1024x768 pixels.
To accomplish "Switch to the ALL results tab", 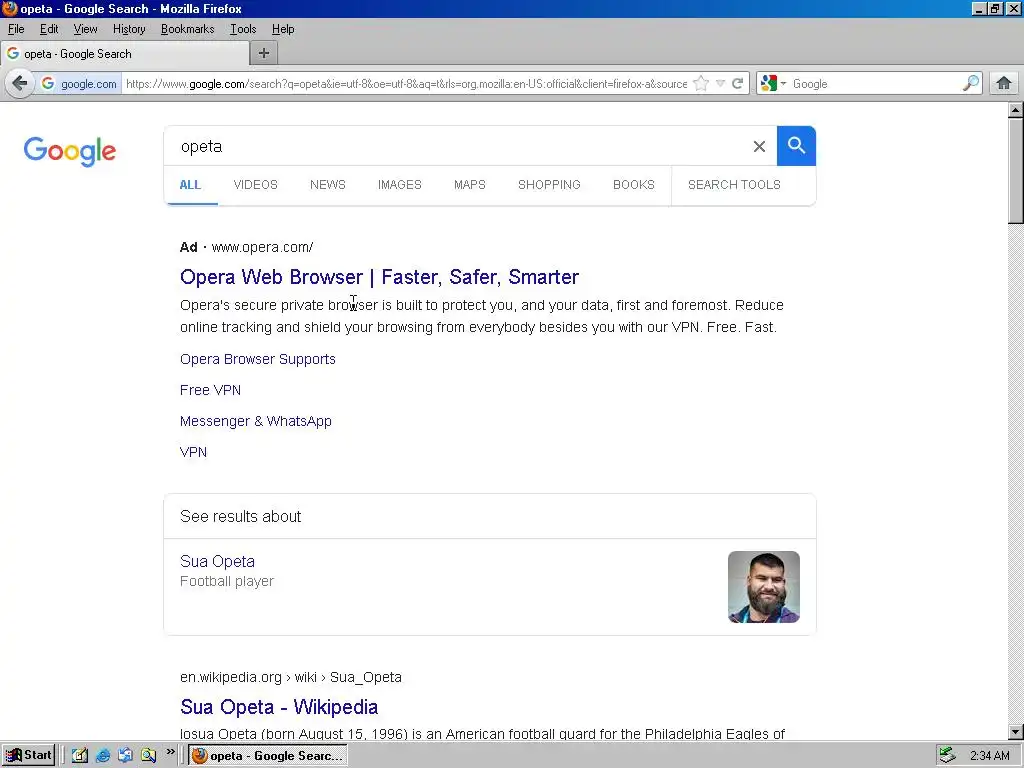I will click(x=190, y=185).
